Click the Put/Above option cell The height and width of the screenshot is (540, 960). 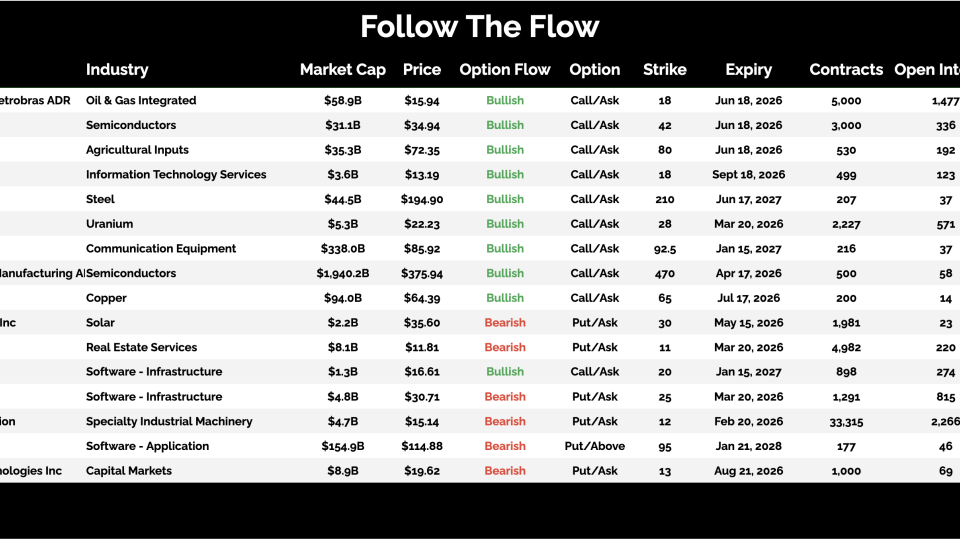tap(595, 446)
